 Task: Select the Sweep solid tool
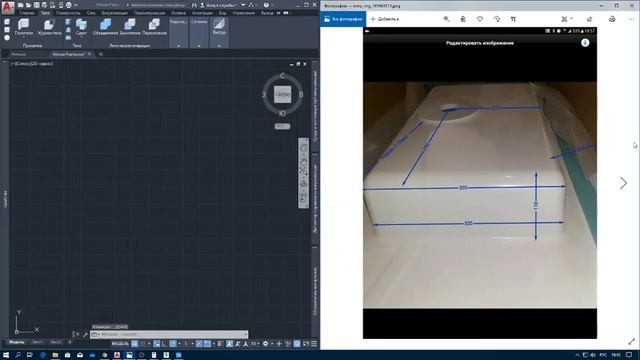pos(81,27)
